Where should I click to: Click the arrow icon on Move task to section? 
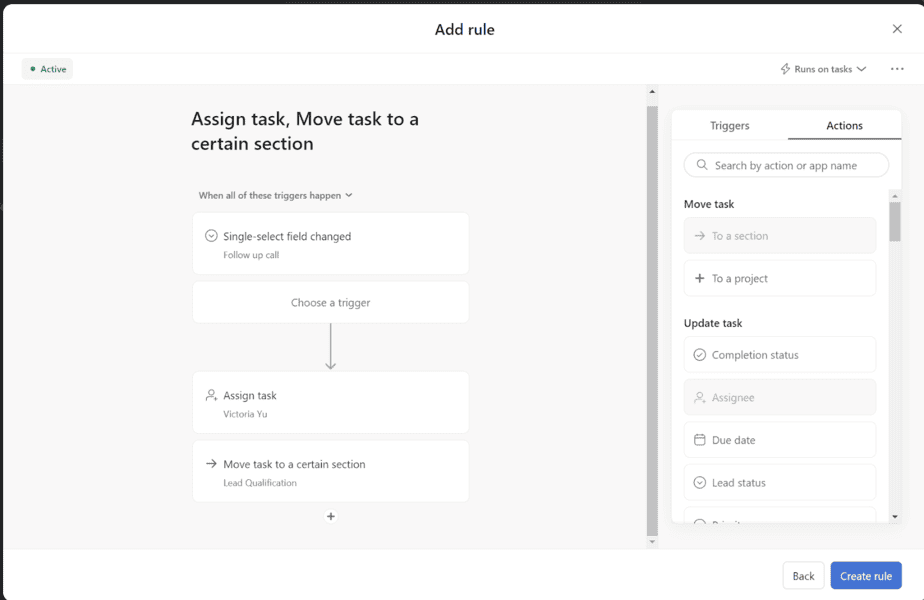(x=211, y=463)
